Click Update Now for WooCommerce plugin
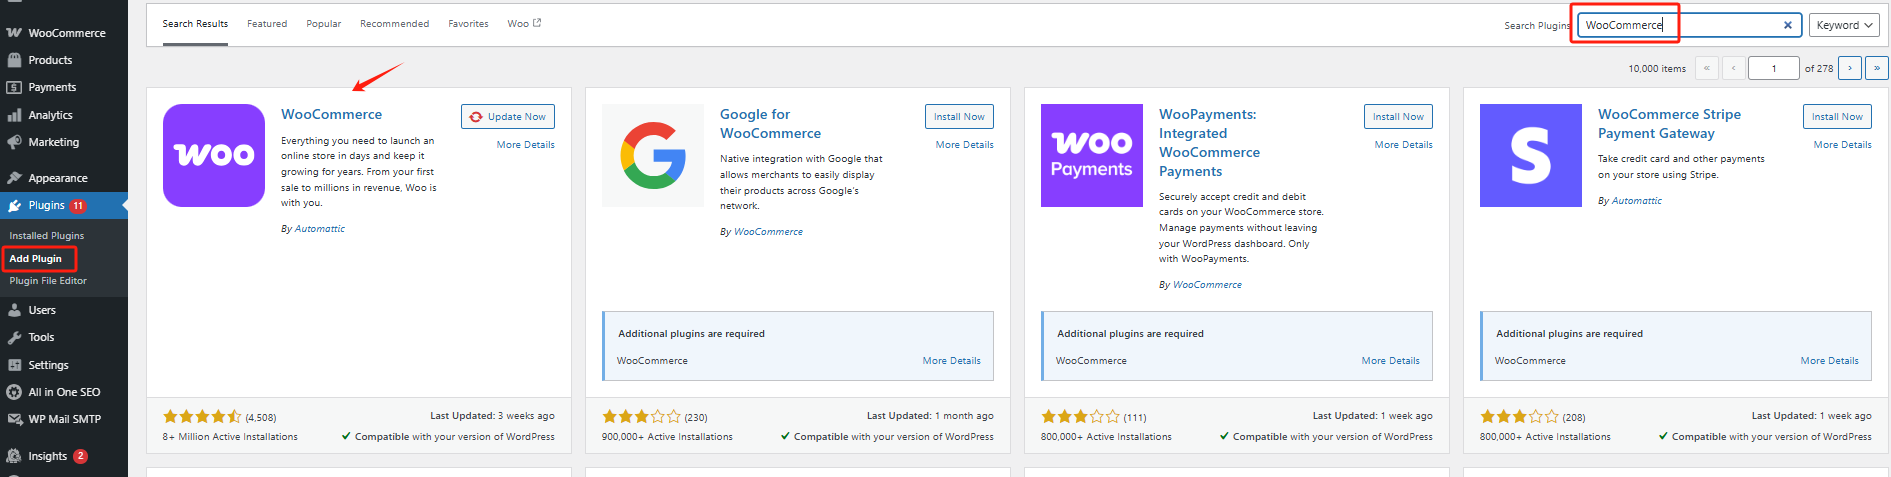Viewport: 1891px width, 477px height. pyautogui.click(x=508, y=117)
